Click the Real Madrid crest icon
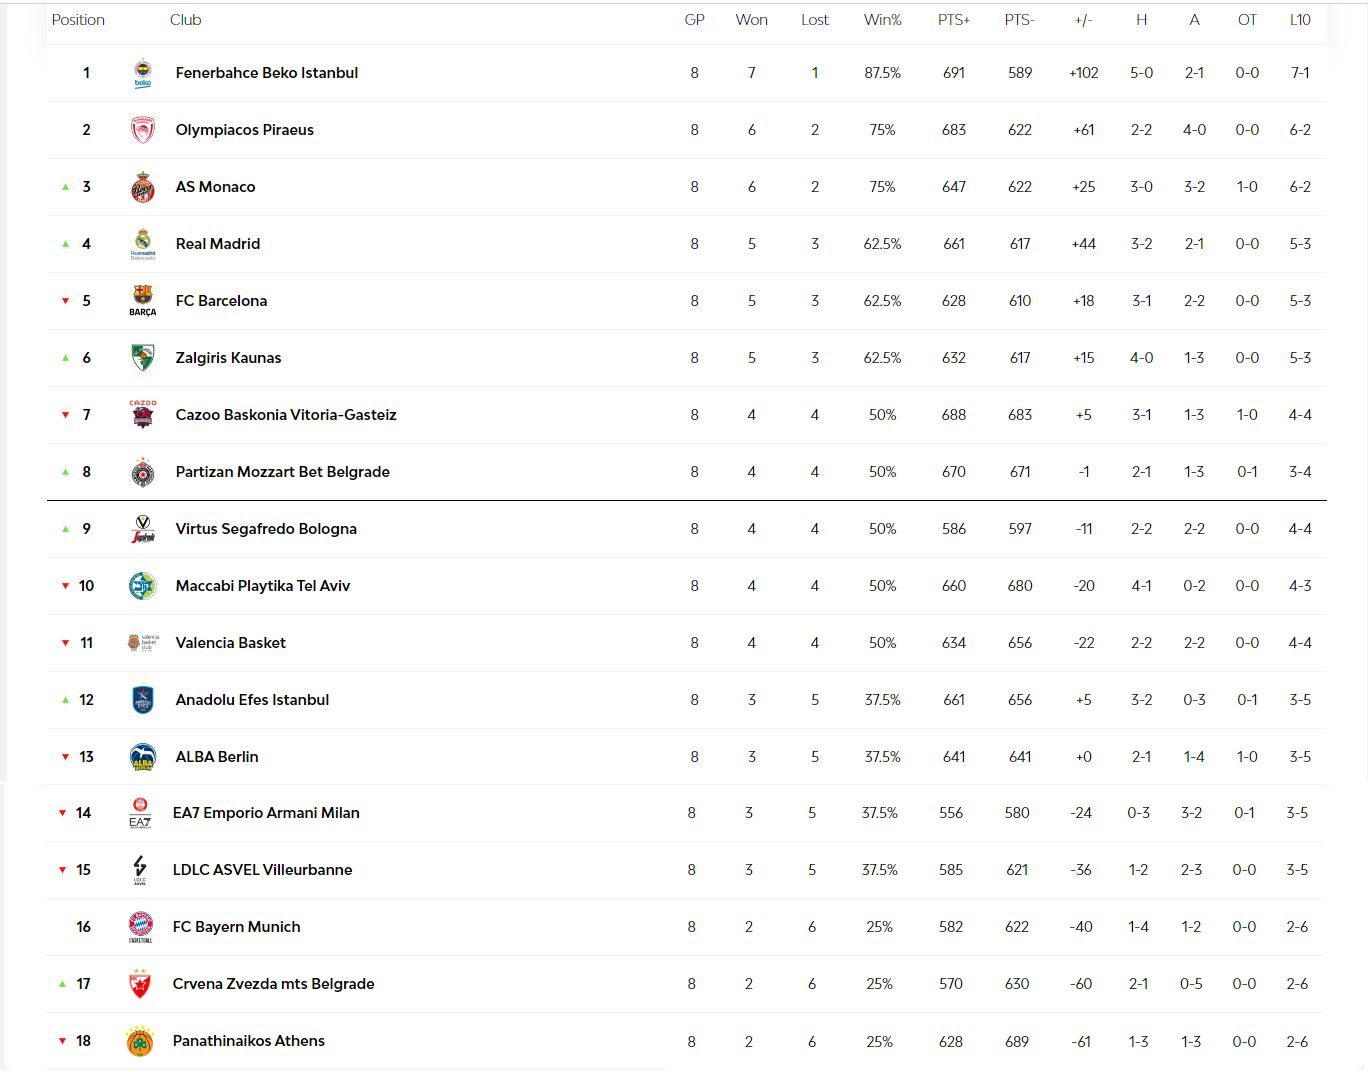Screen dimensions: 1368x1072 point(142,244)
